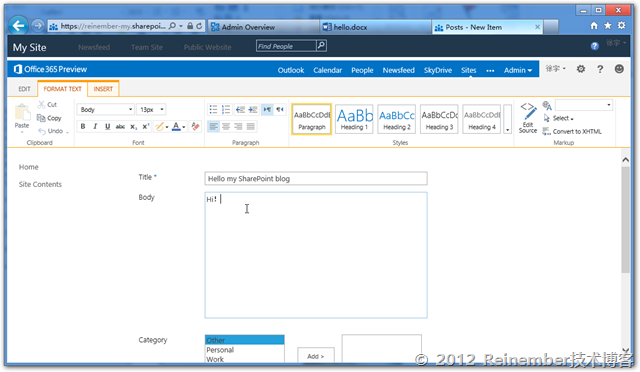This screenshot has height=372, width=640.
Task: Click in the Title input field
Action: (316, 178)
